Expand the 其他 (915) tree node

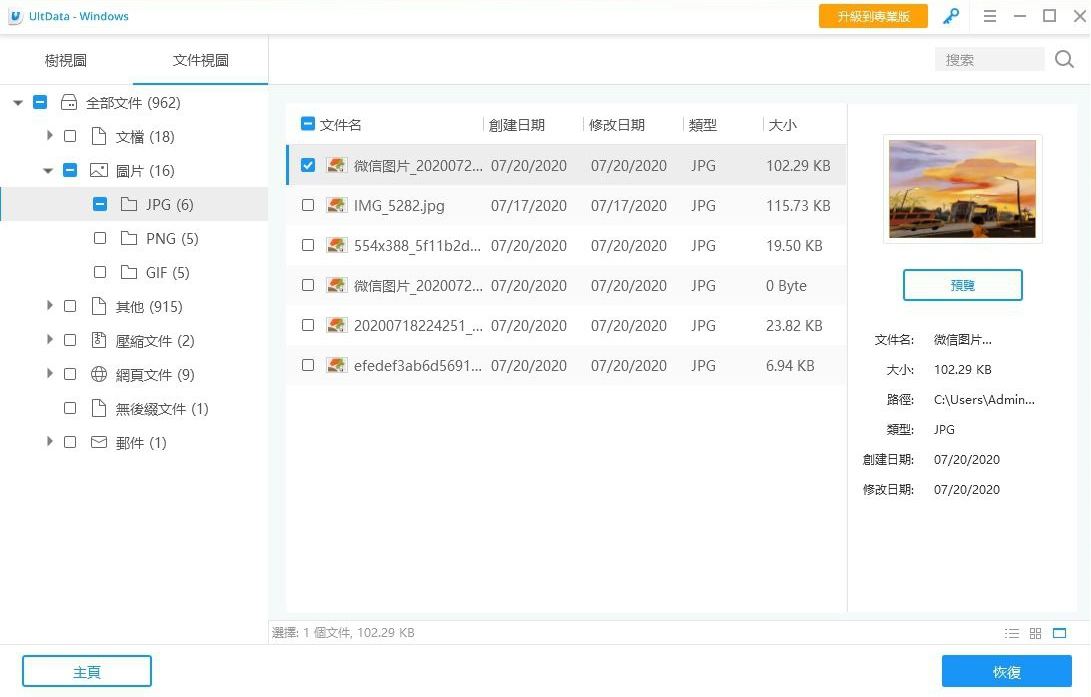(x=49, y=305)
